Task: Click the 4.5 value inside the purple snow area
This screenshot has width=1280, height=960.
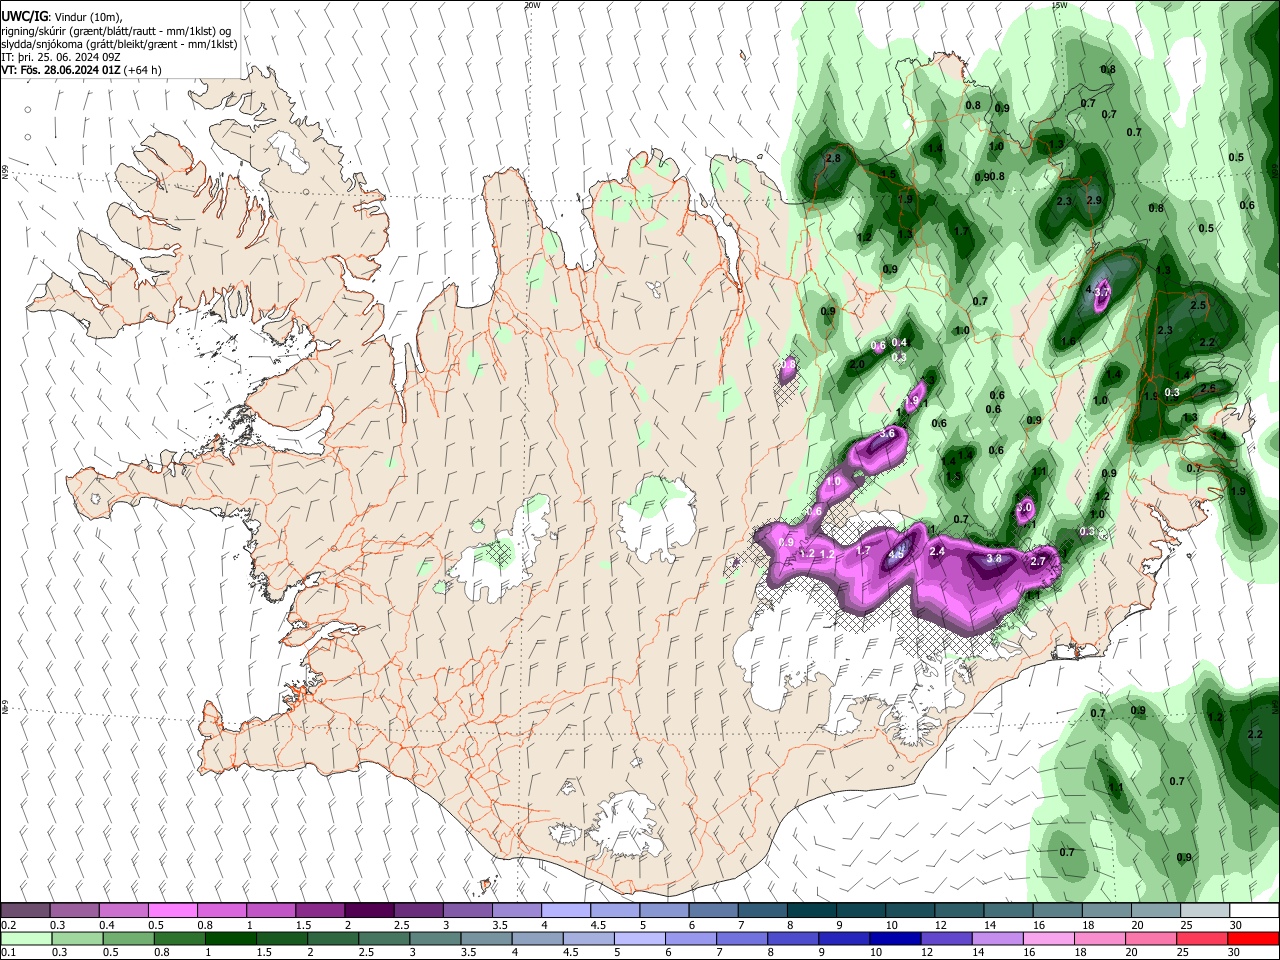Action: (897, 554)
